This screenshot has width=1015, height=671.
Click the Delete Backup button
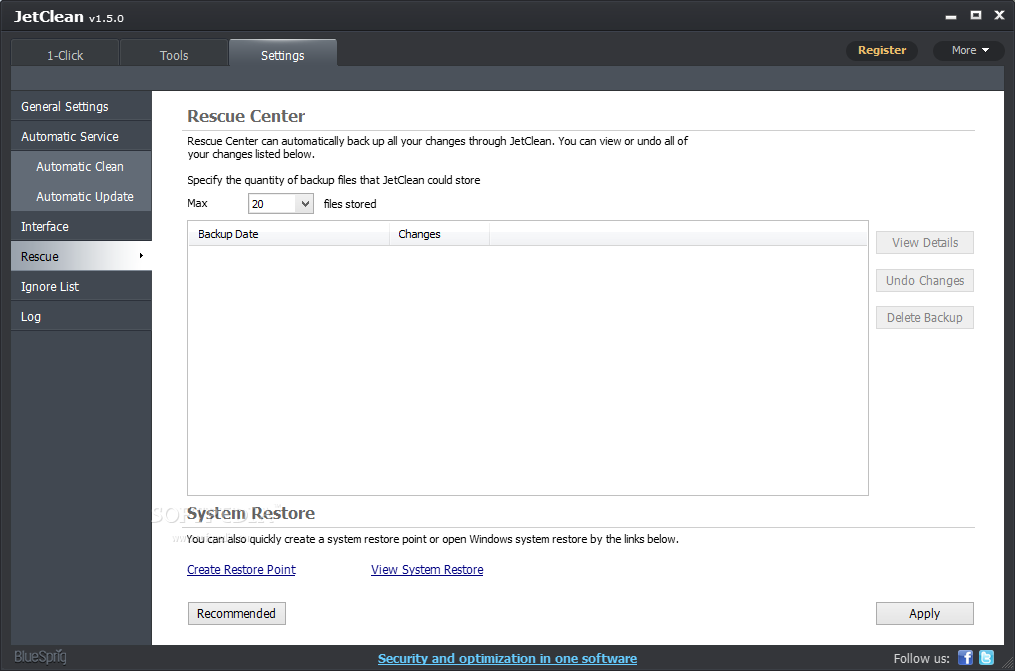click(x=924, y=318)
